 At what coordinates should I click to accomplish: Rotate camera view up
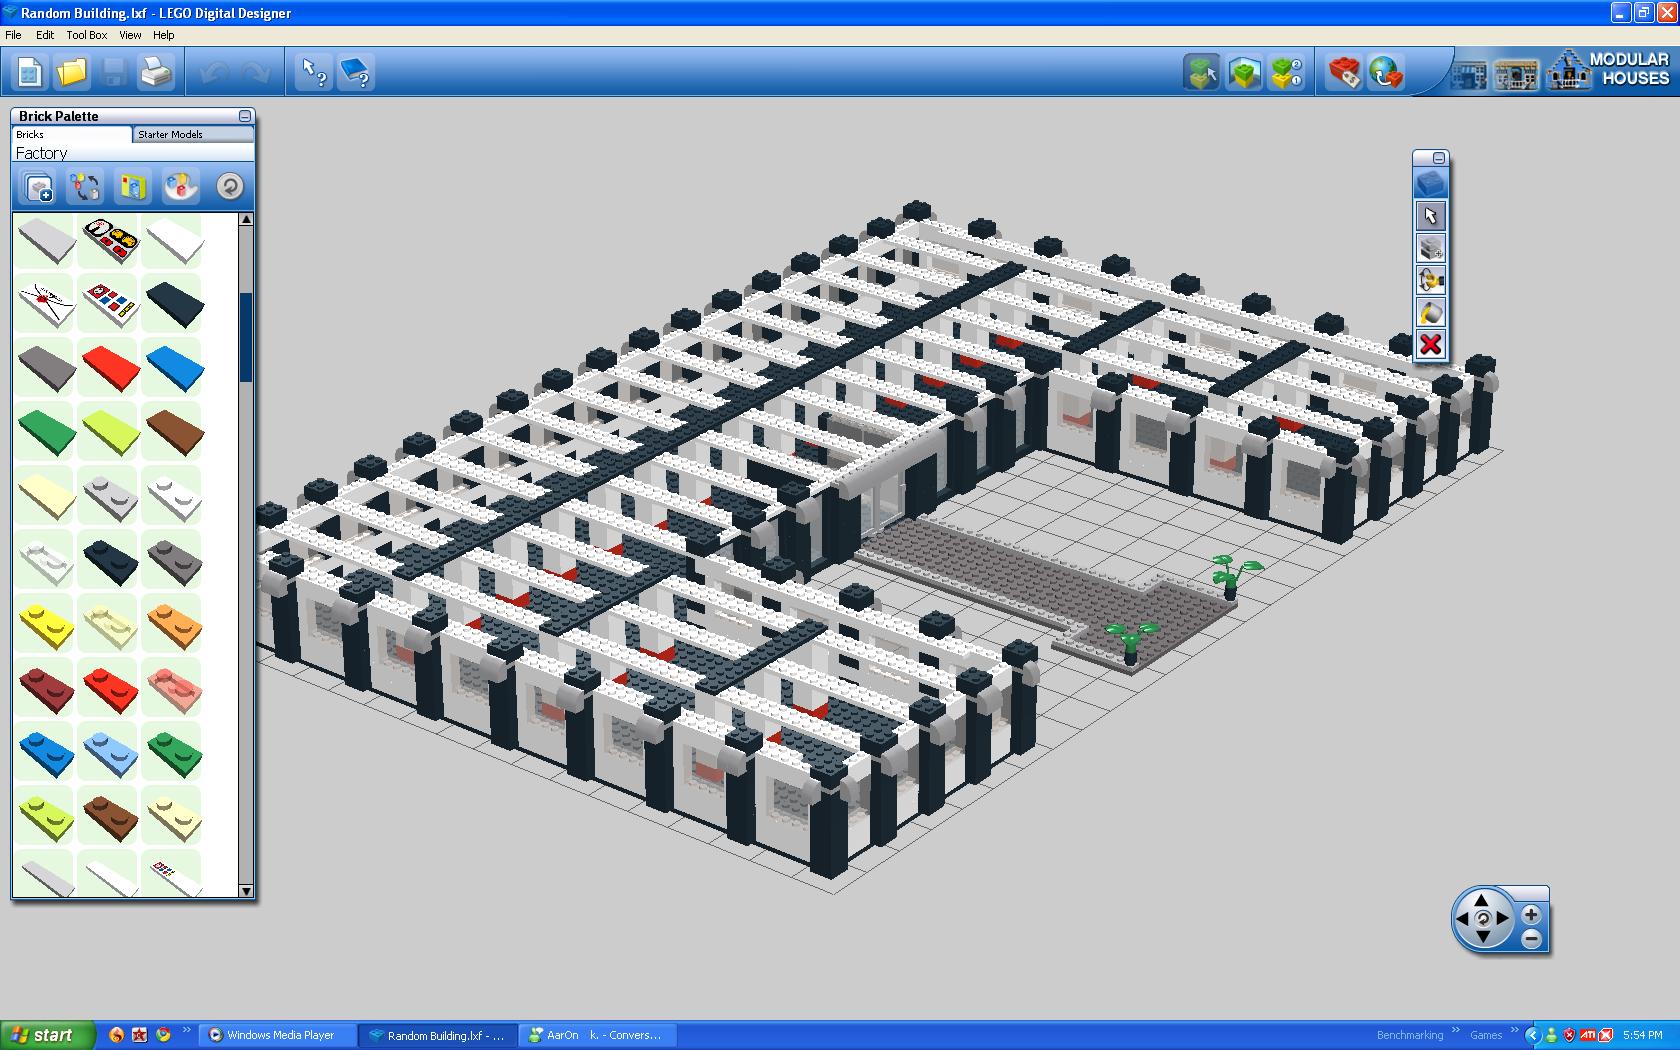1482,900
